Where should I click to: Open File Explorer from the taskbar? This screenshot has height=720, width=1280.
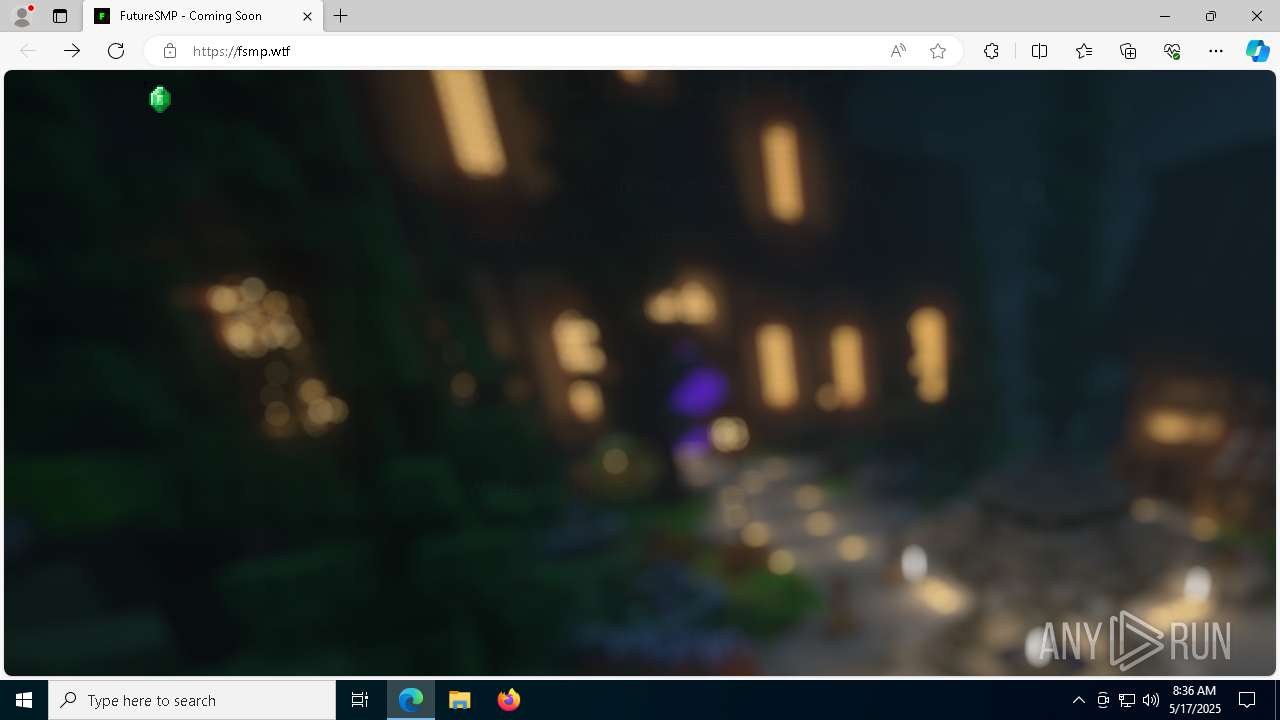coord(460,700)
